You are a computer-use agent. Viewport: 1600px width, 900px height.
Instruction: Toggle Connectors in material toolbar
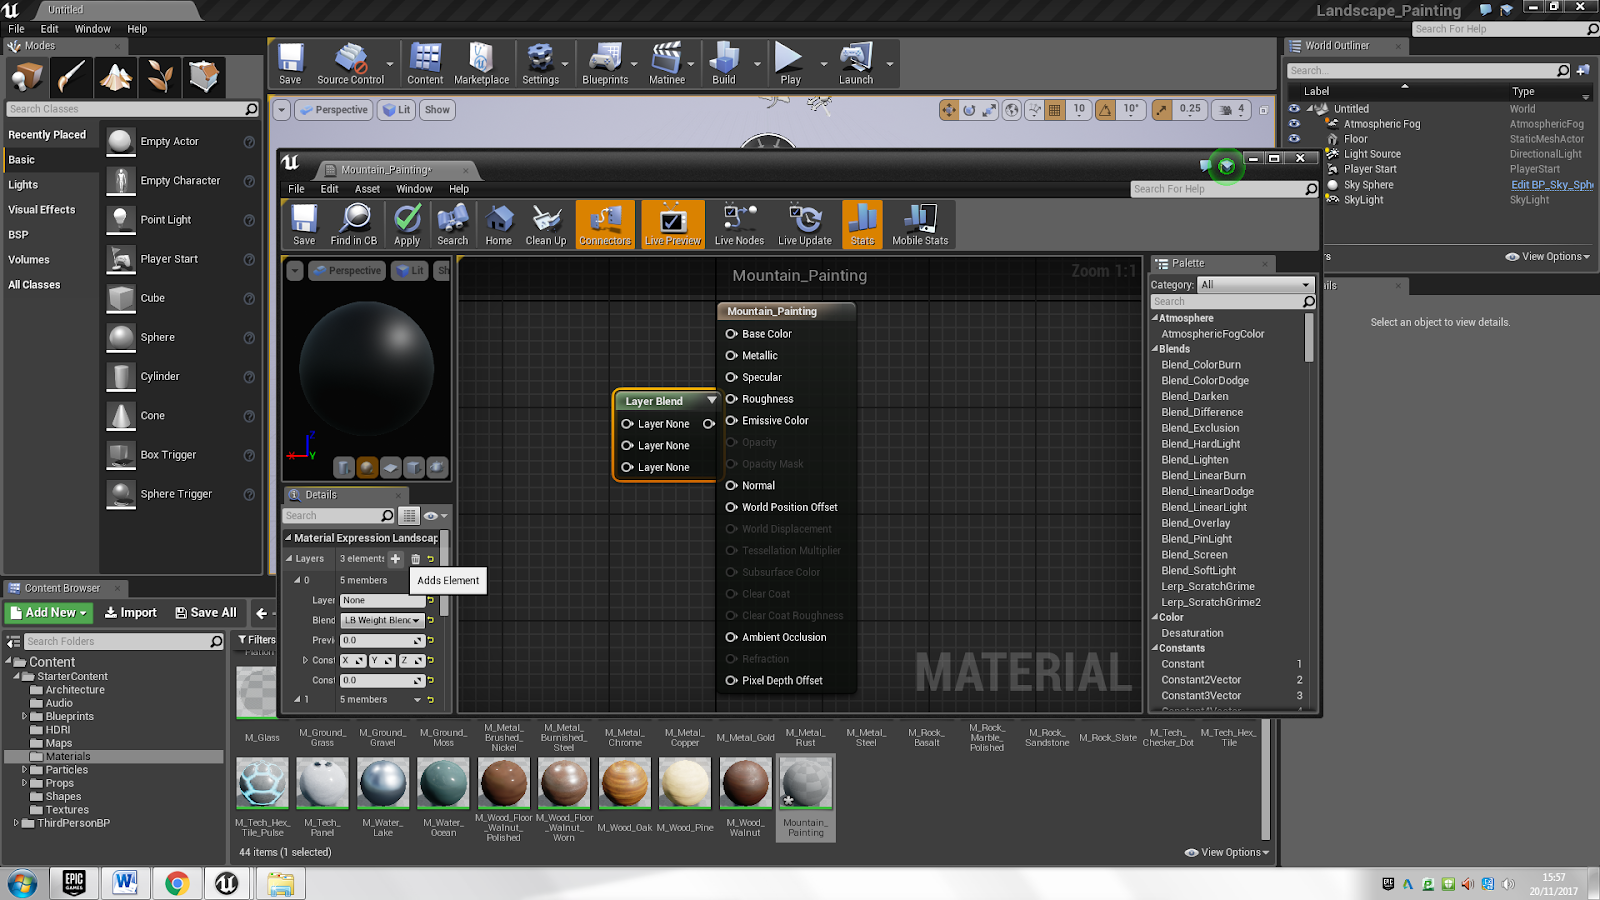pos(605,224)
